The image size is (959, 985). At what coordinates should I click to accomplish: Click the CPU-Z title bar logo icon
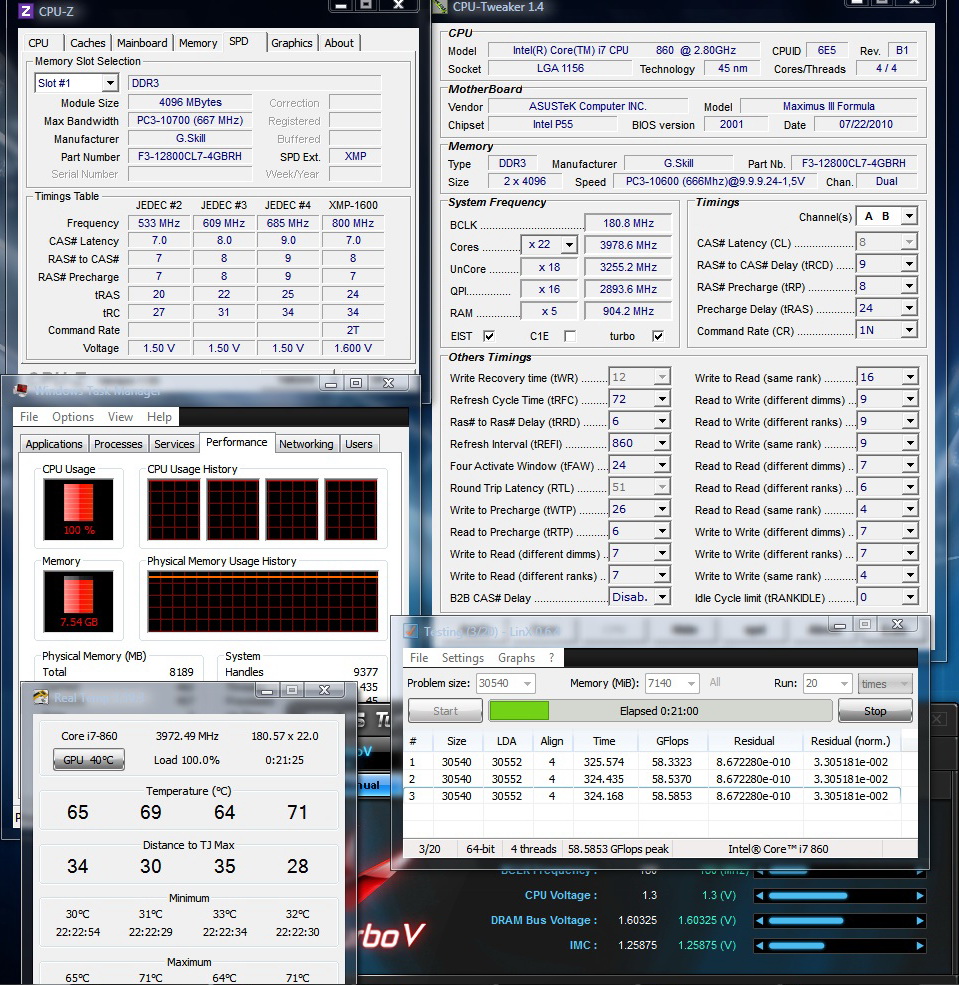(x=25, y=11)
